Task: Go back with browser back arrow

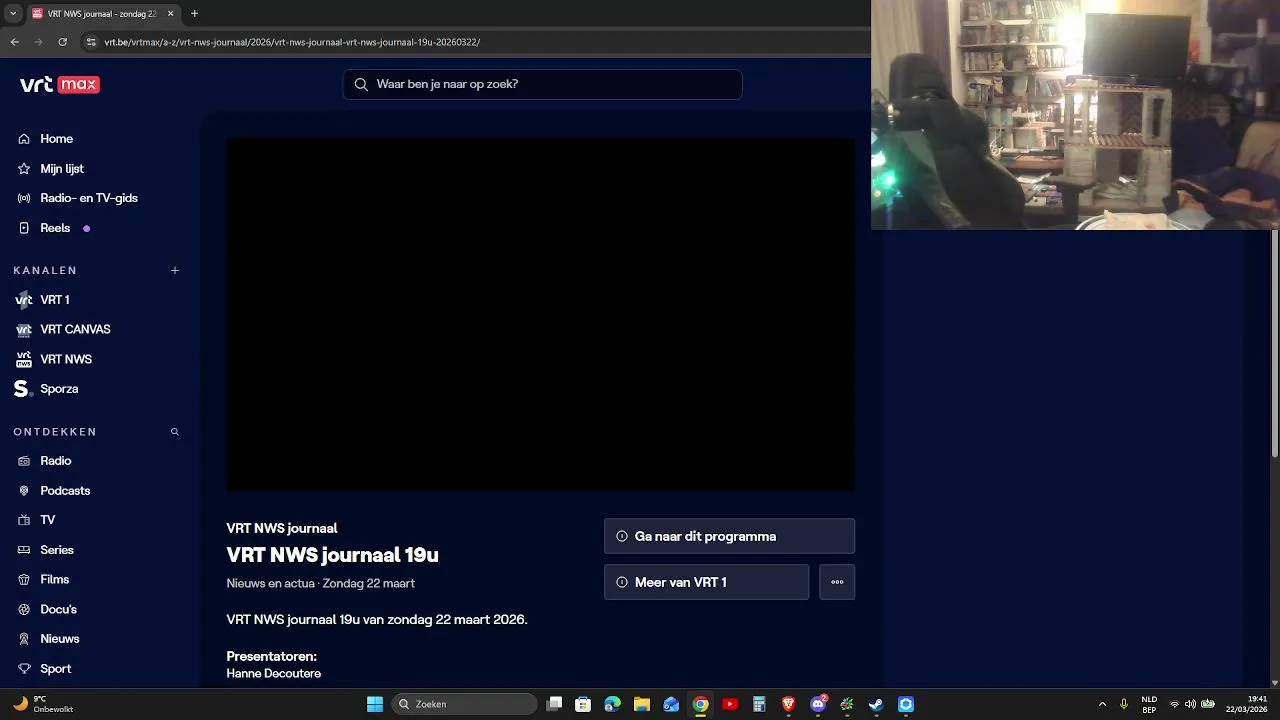Action: [14, 42]
